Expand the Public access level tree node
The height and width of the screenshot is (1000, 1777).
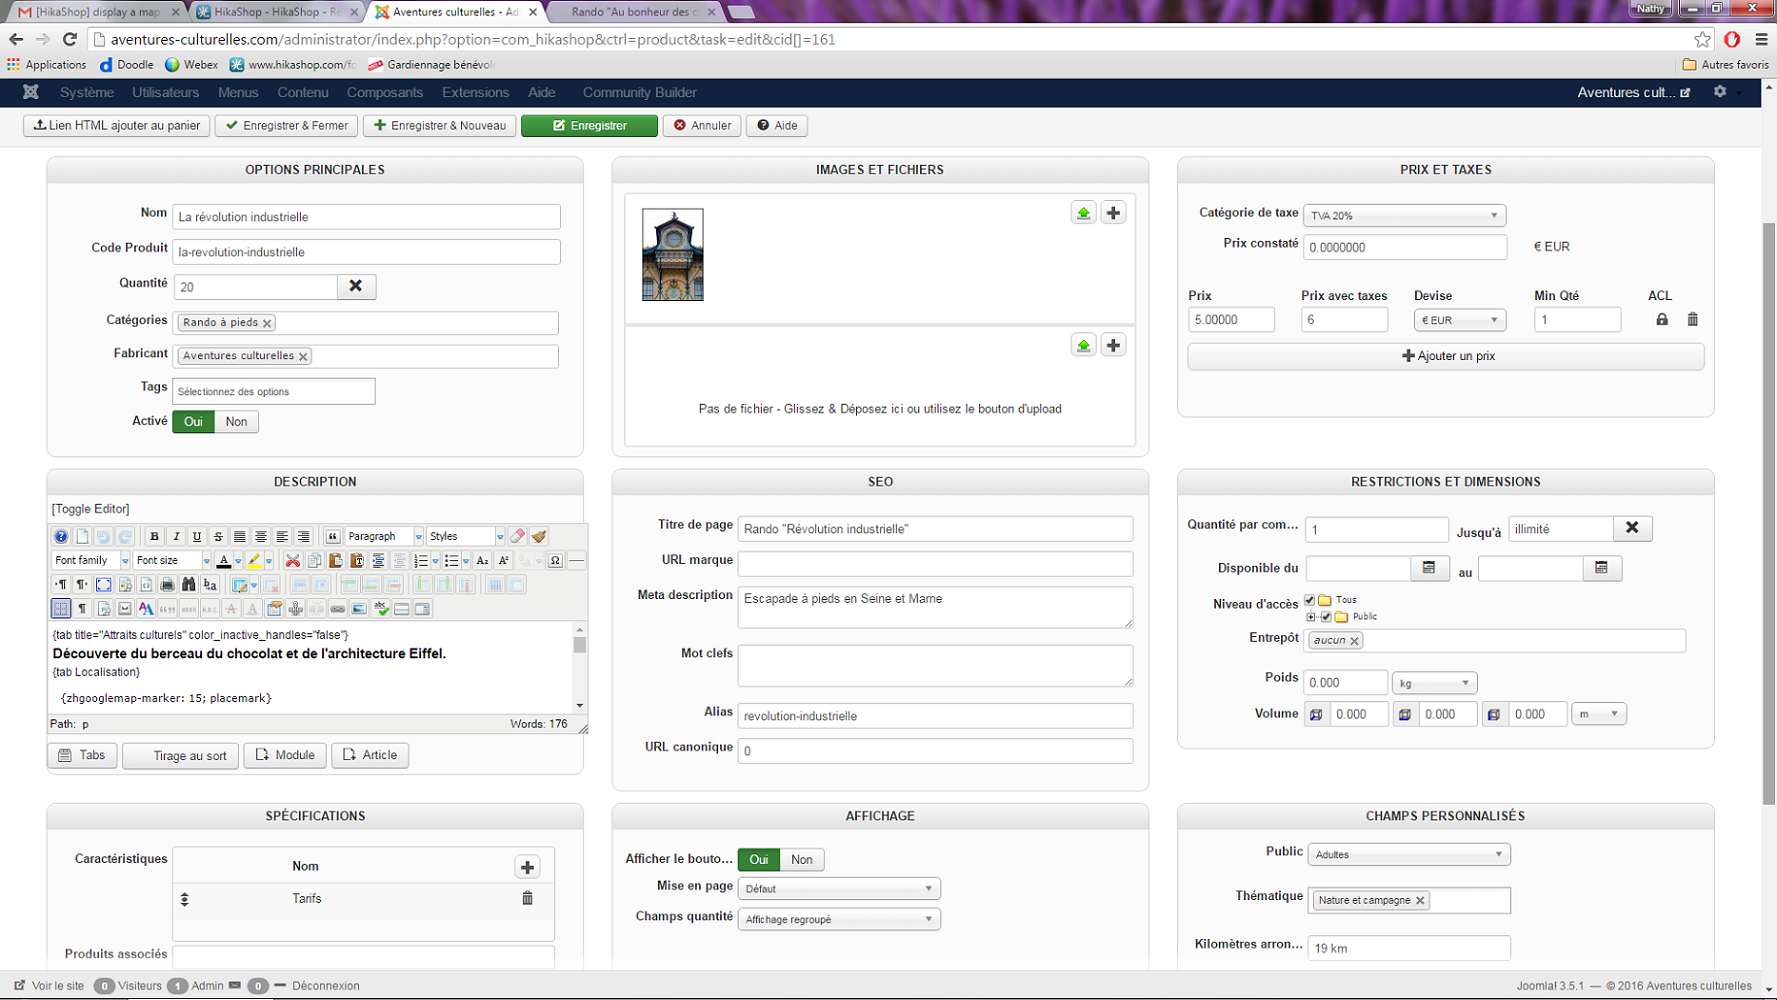point(1311,617)
